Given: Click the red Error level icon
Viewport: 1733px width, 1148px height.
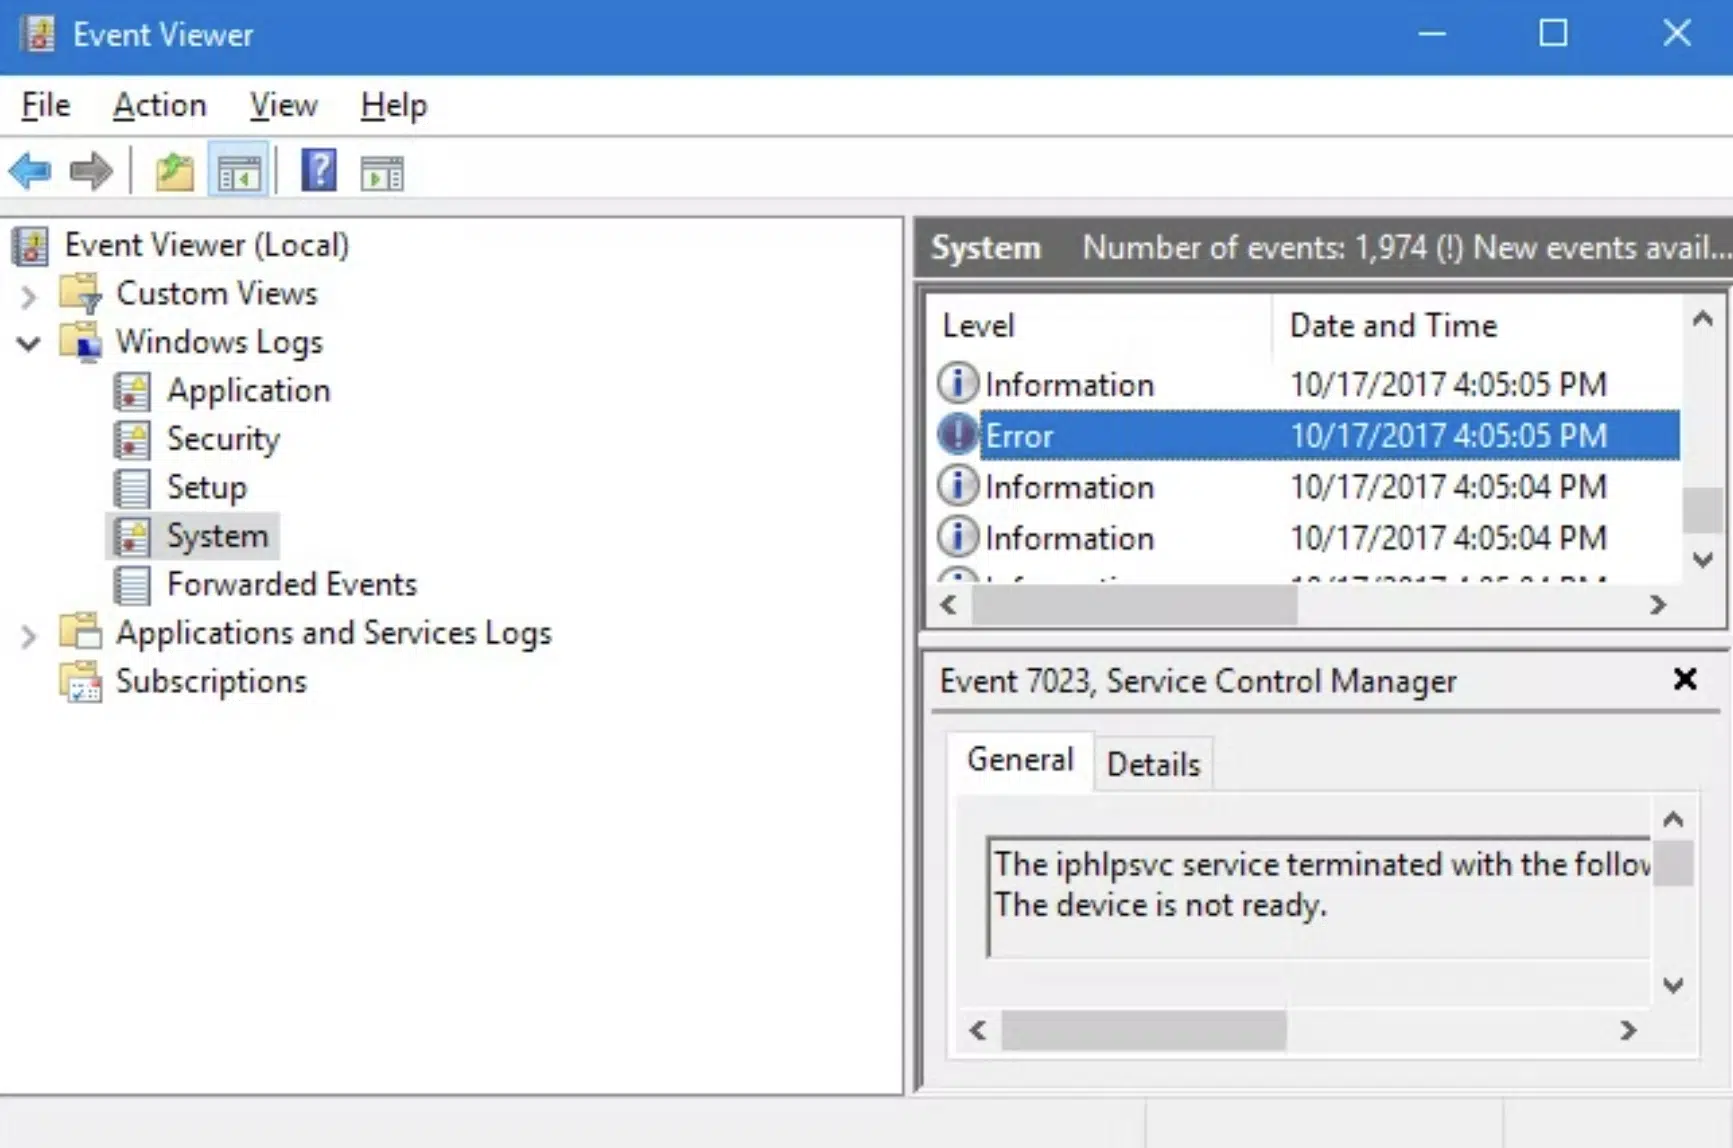Looking at the screenshot, I should (x=956, y=434).
